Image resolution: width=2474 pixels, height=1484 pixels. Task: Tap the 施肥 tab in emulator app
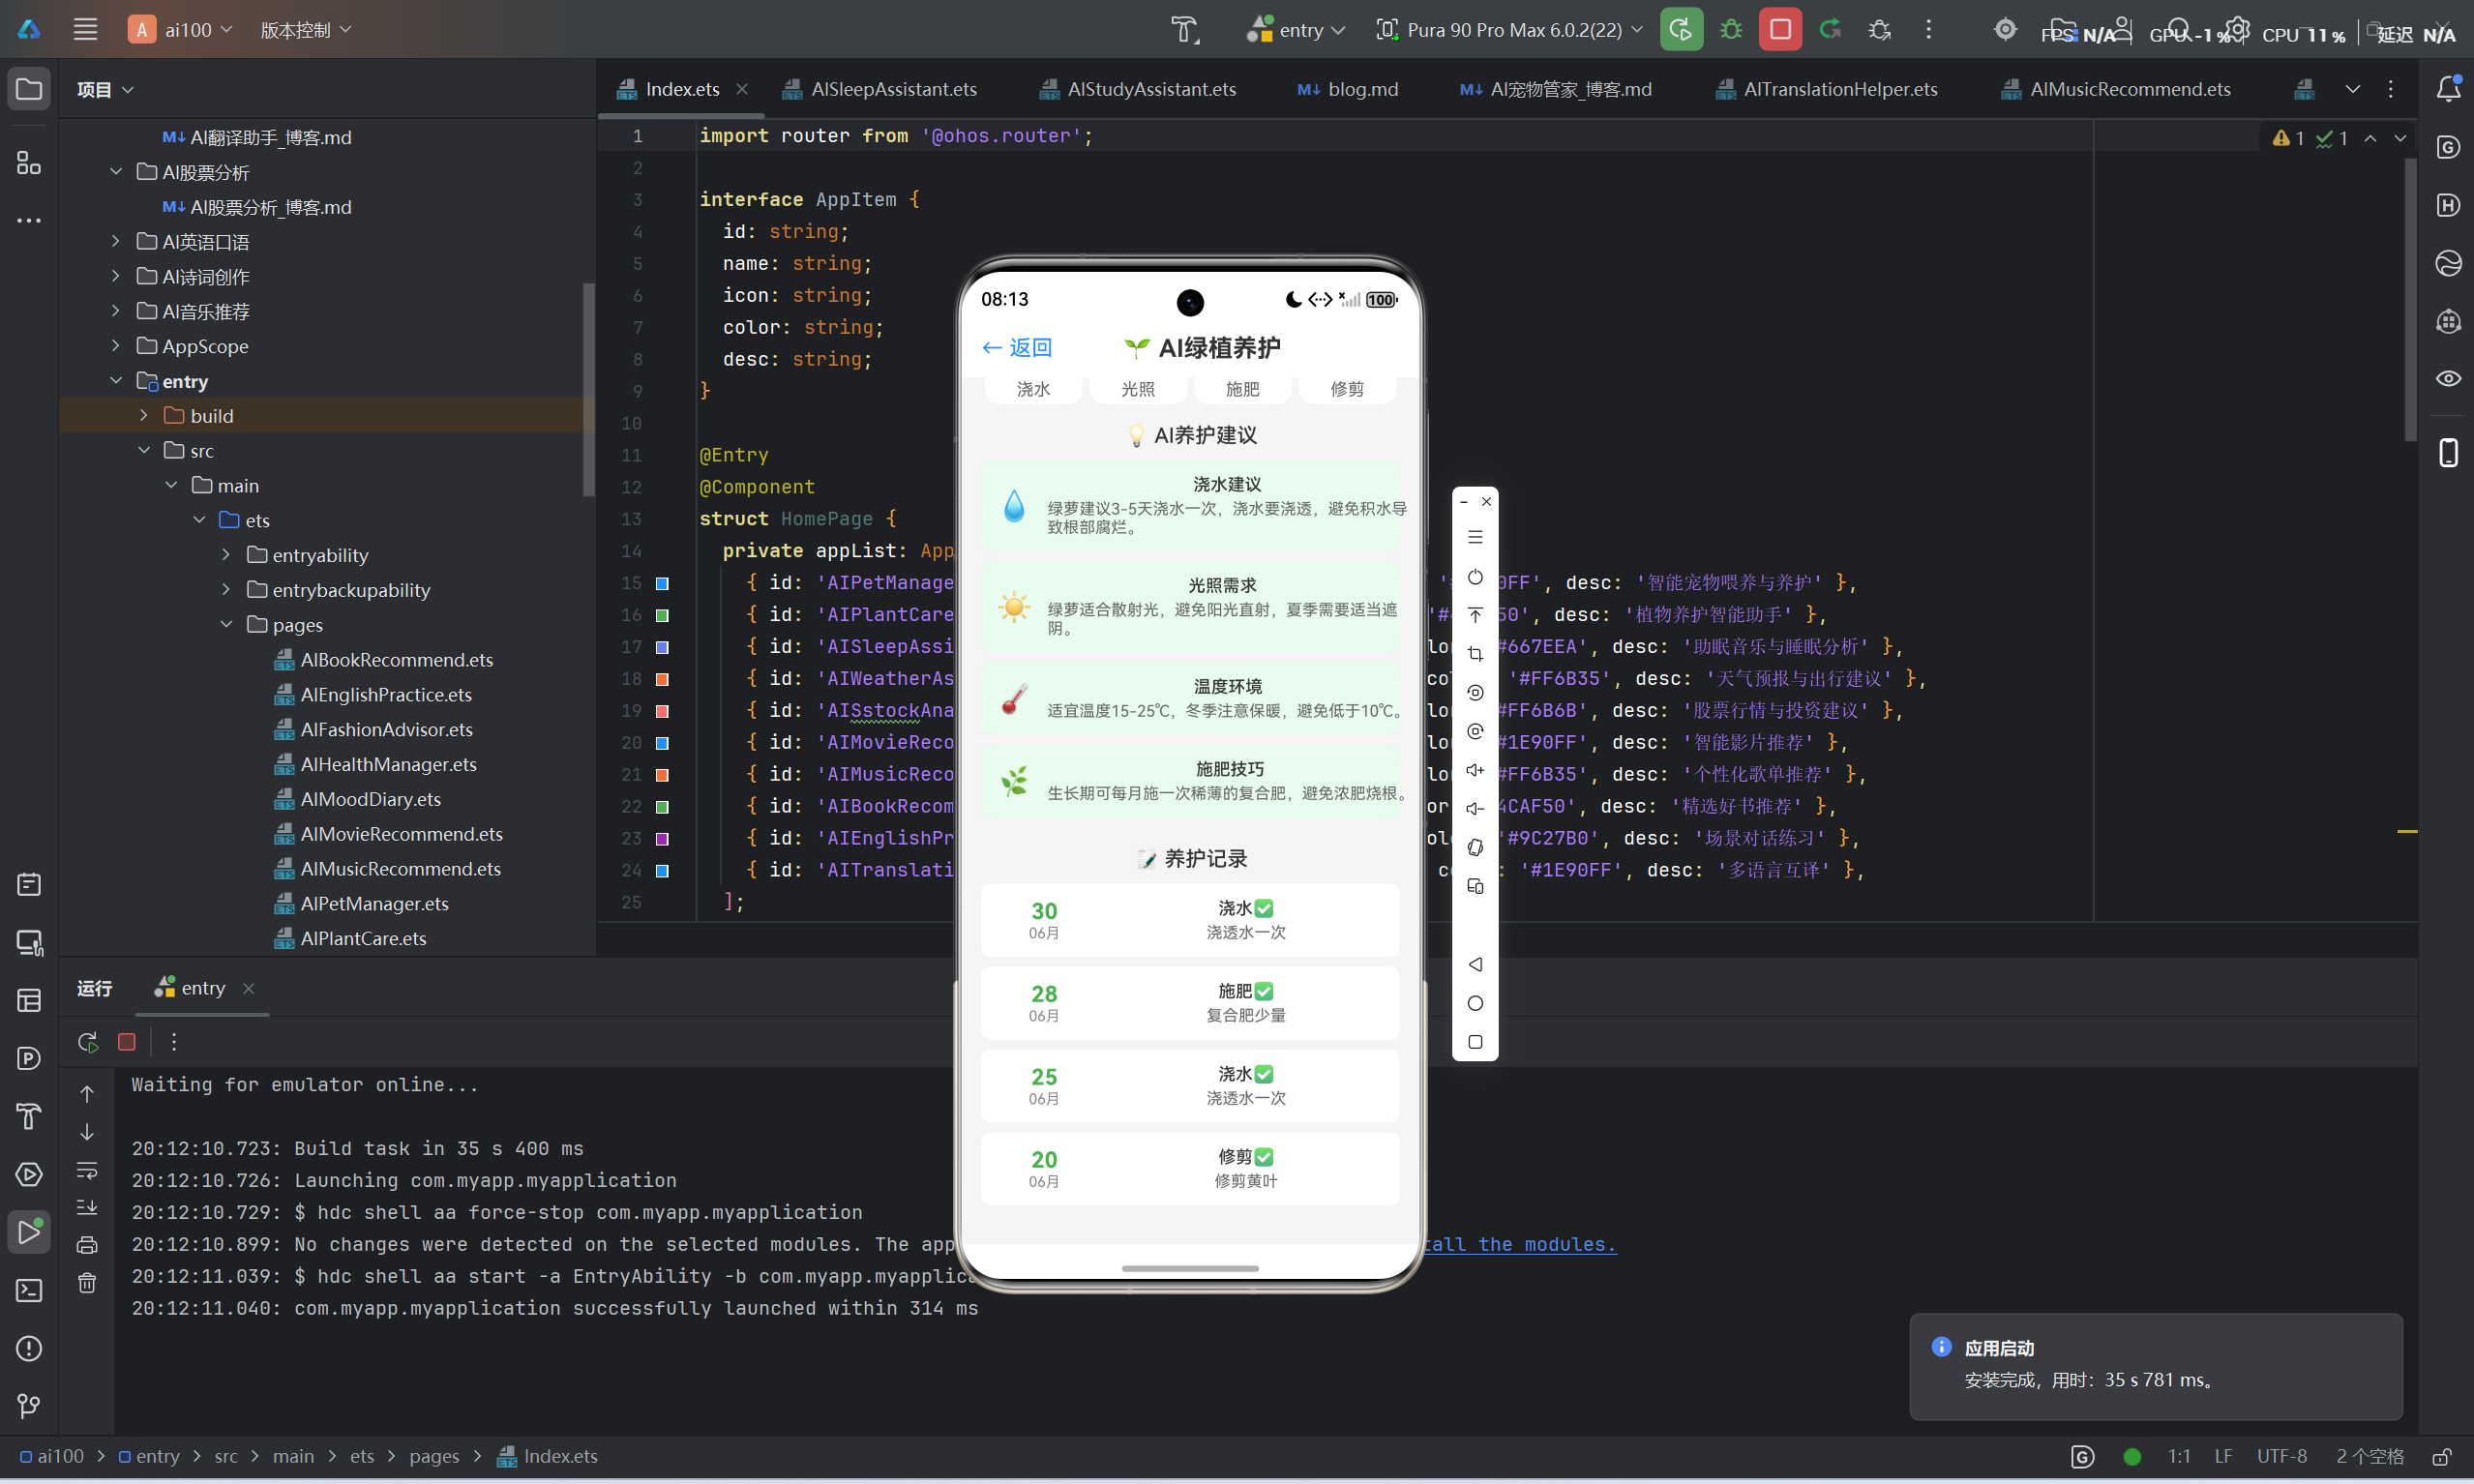[1242, 389]
